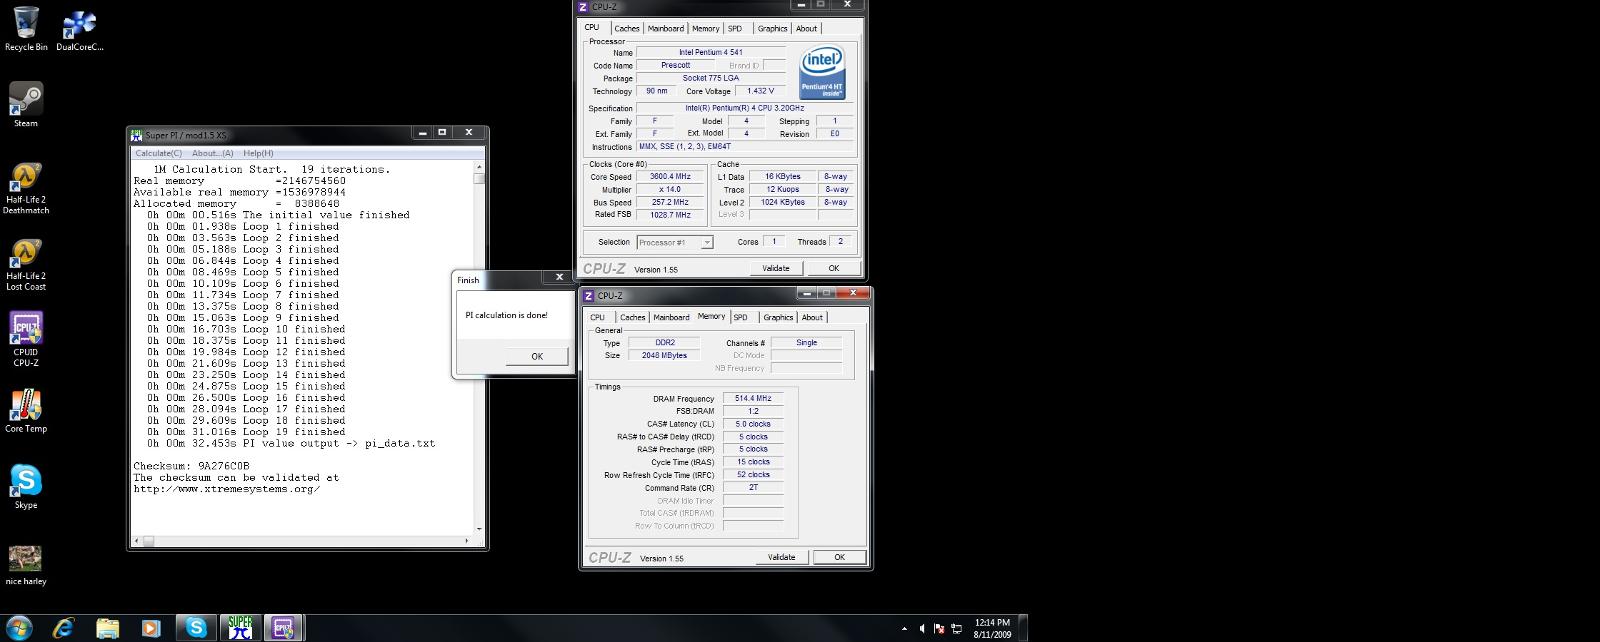Image resolution: width=1600 pixels, height=642 pixels.
Task: Switch to Super PI taskbar button
Action: [240, 627]
